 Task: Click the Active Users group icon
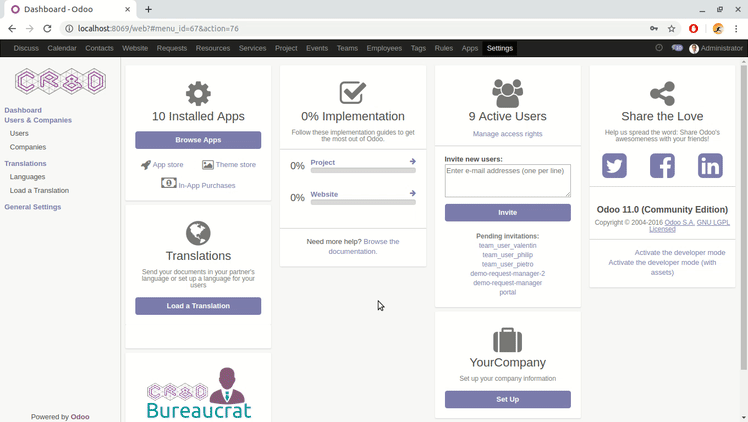coord(508,93)
